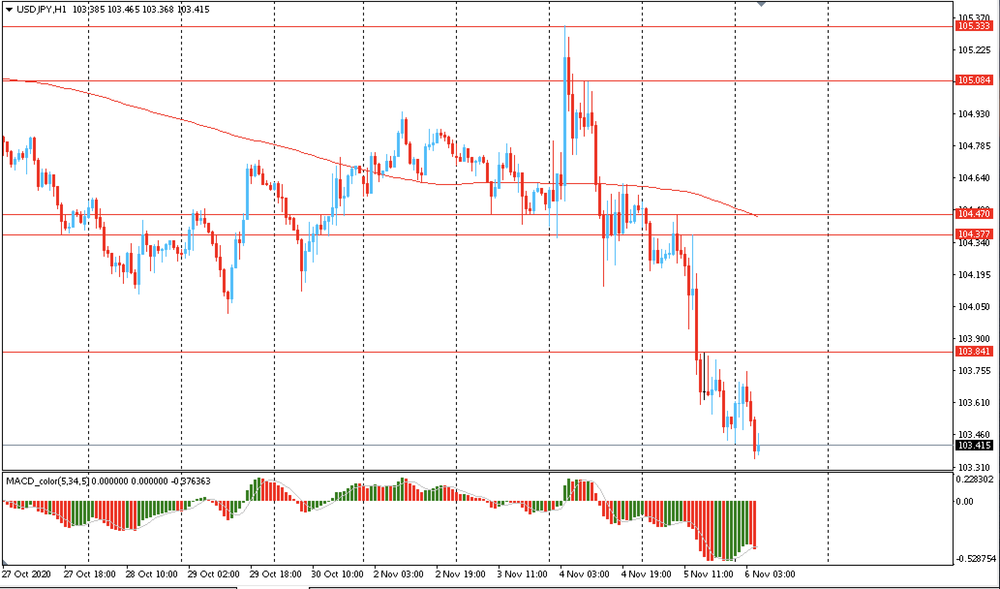
Task: Click the 104.195 price scale value
Action: tap(974, 275)
